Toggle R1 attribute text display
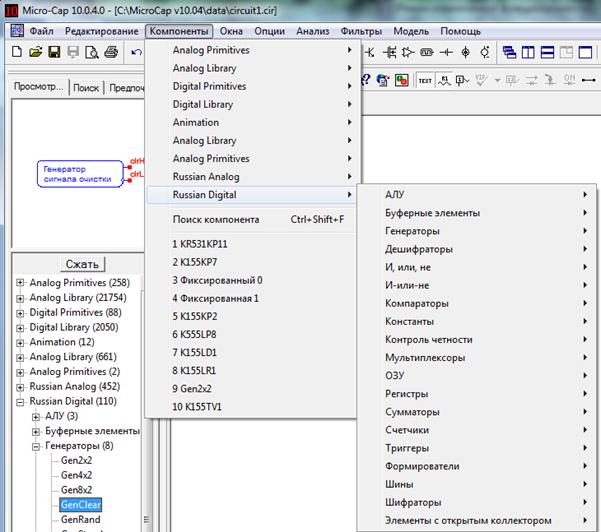 point(444,80)
